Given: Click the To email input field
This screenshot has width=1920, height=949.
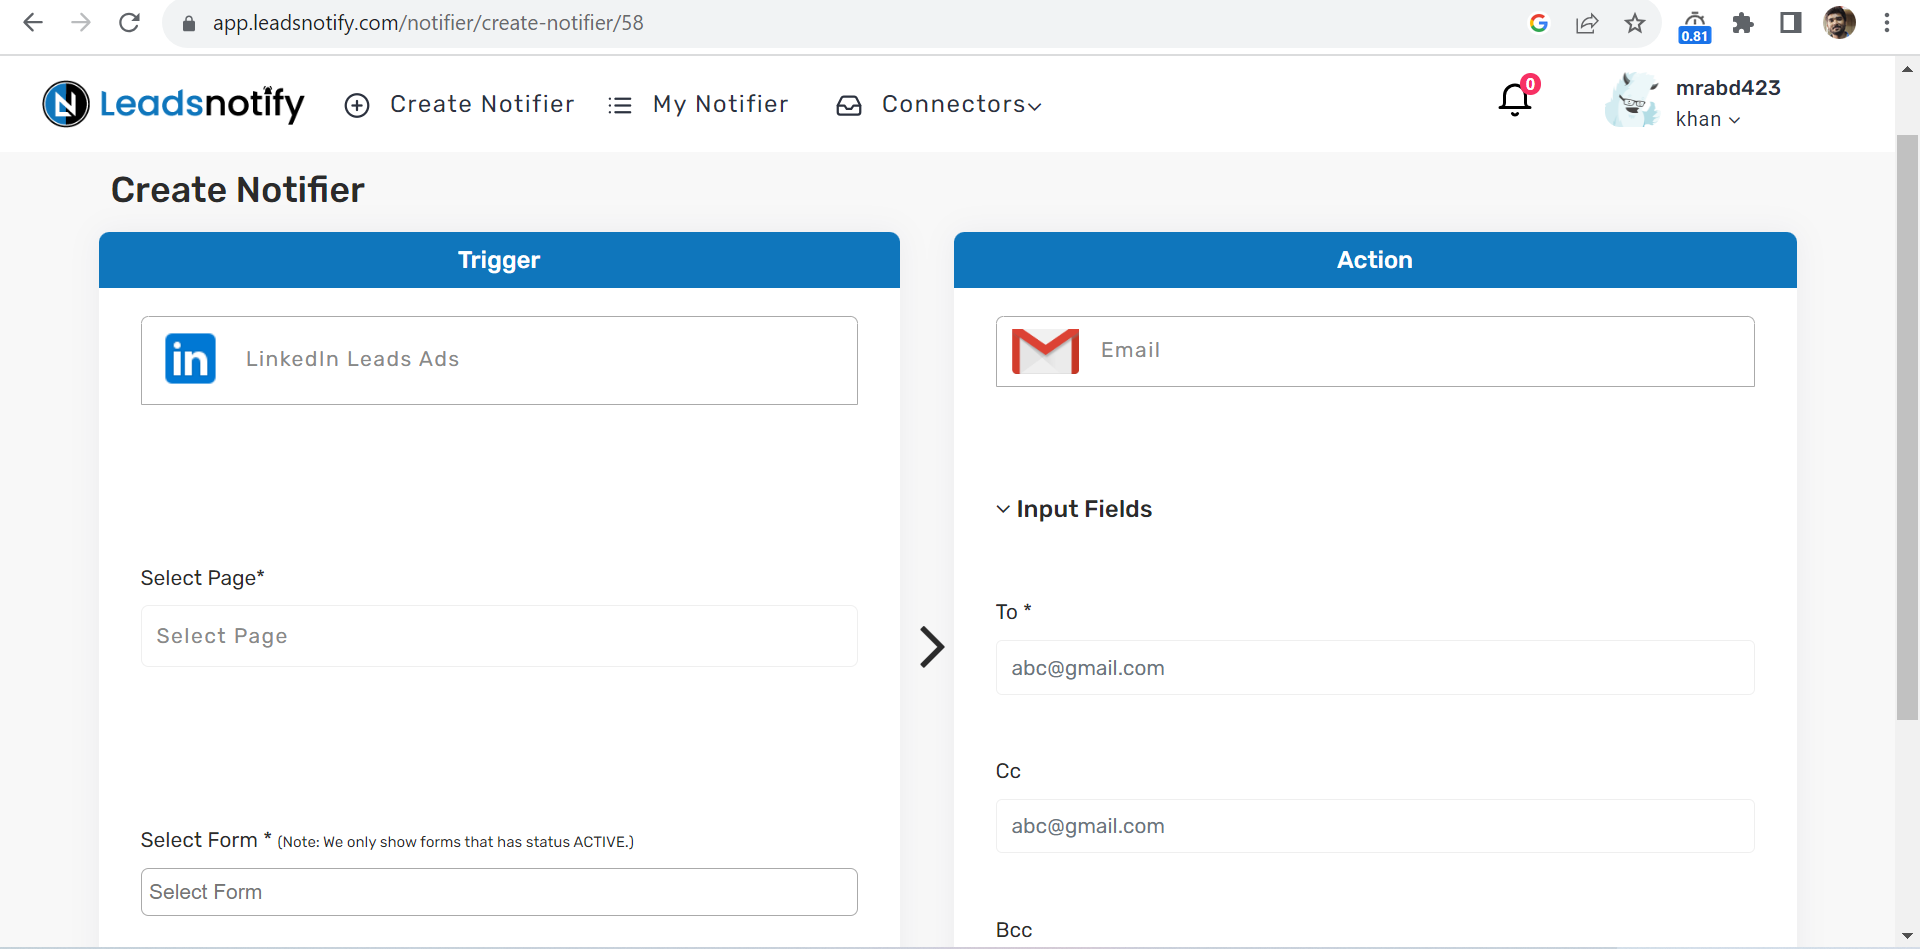Looking at the screenshot, I should (x=1375, y=668).
